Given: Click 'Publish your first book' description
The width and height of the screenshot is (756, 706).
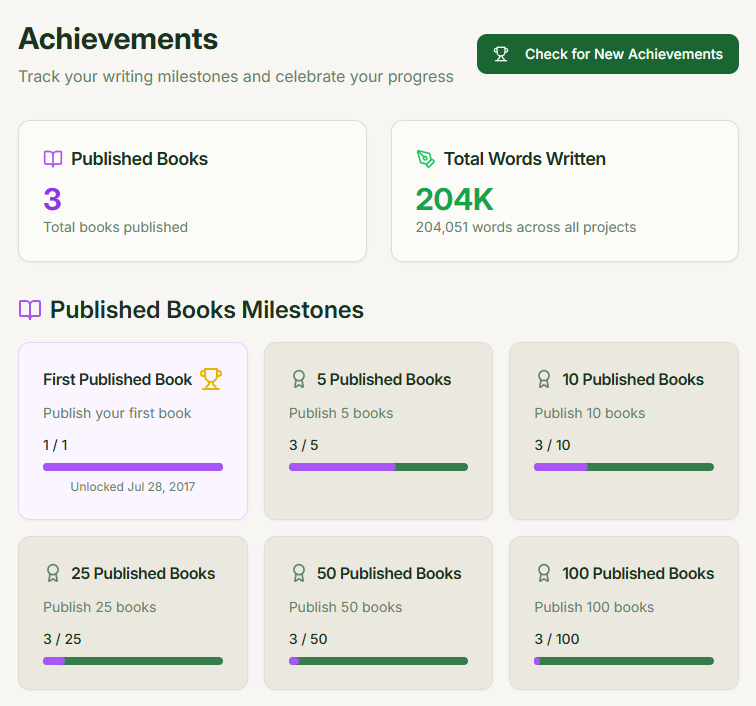Looking at the screenshot, I should [x=117, y=413].
